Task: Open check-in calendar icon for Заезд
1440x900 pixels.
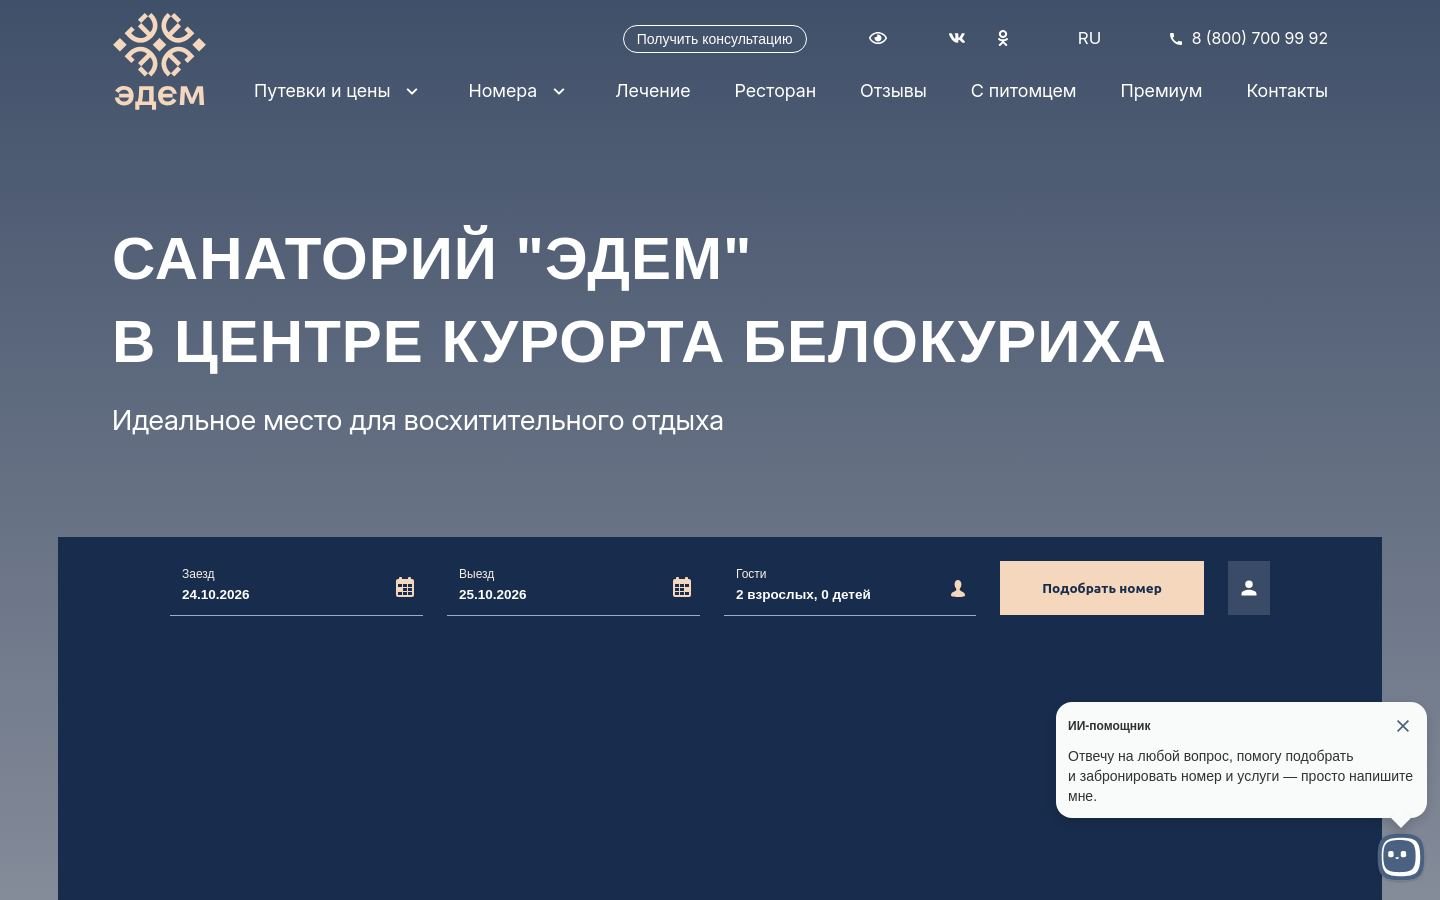Action: 405,587
